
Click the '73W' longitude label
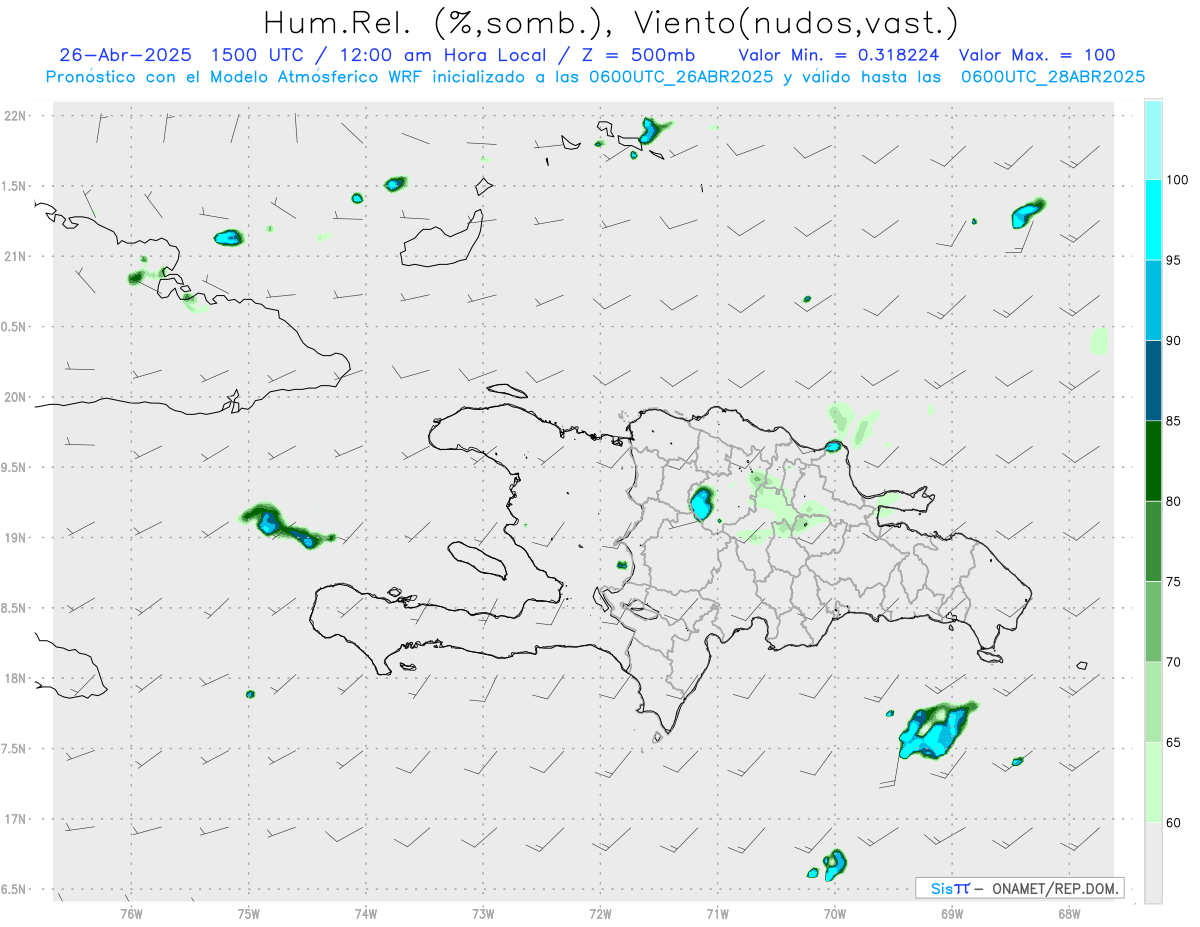pyautogui.click(x=483, y=913)
